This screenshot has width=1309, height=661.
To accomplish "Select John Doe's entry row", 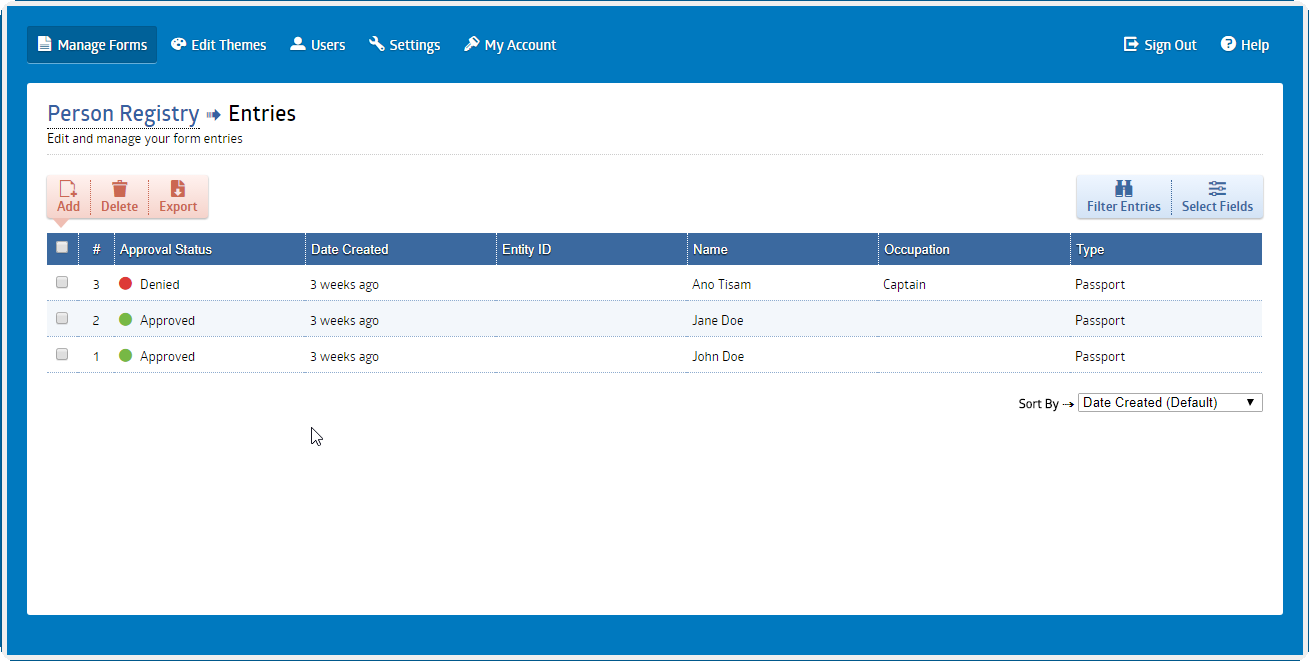I will tap(62, 354).
